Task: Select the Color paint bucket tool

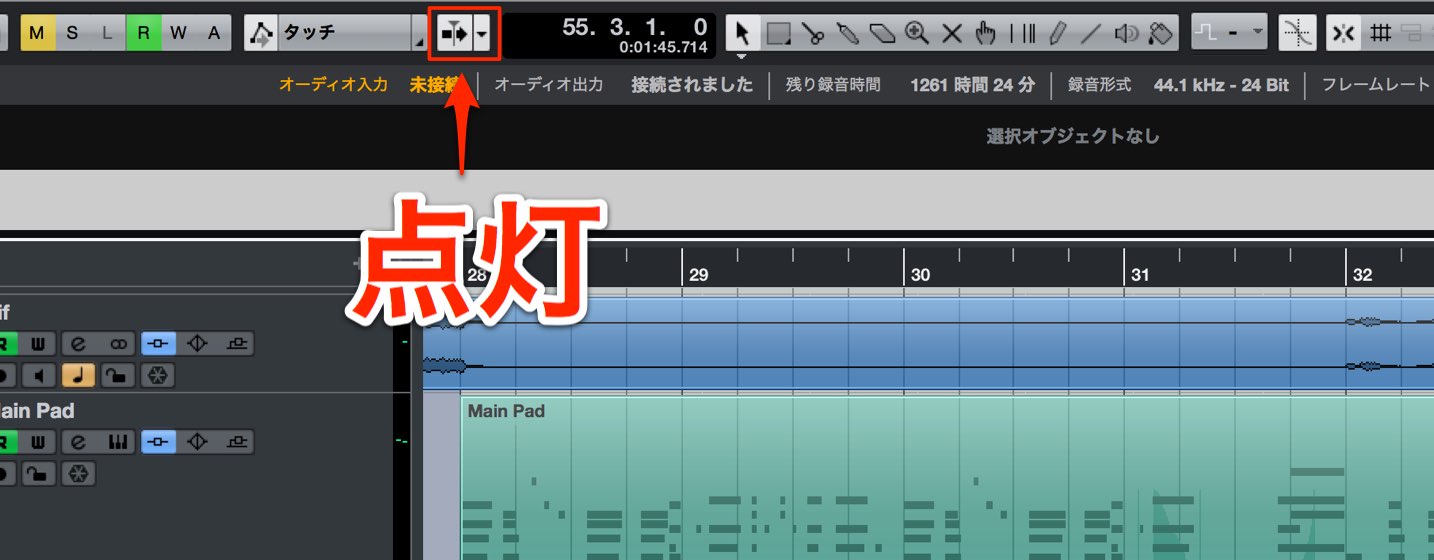Action: [x=1161, y=33]
